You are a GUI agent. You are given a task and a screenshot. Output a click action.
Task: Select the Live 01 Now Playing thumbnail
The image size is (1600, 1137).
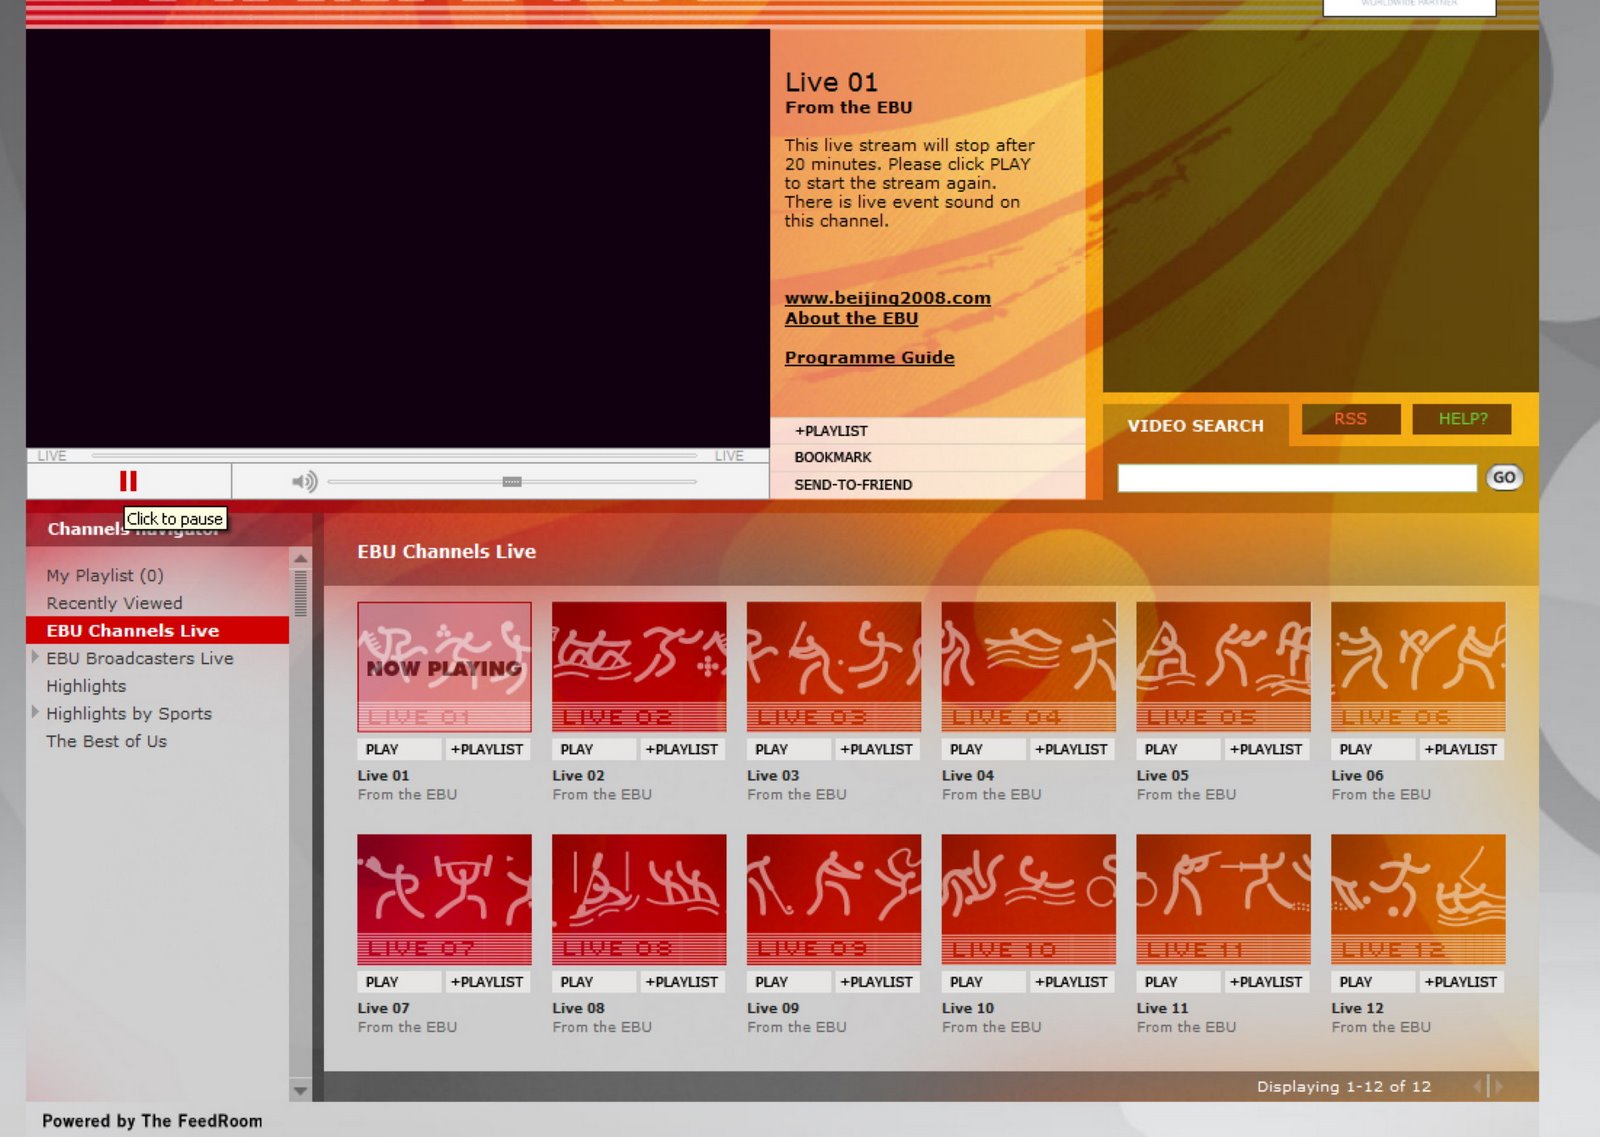pos(444,667)
